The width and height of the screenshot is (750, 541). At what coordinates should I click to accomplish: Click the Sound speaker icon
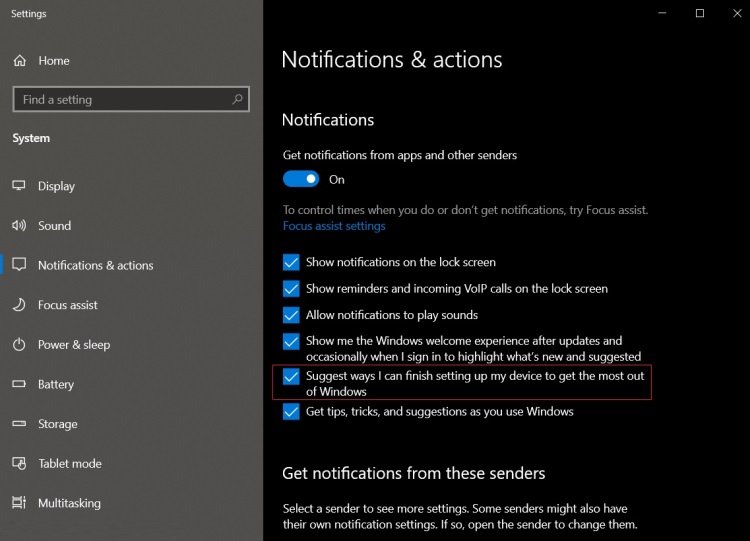tap(19, 225)
